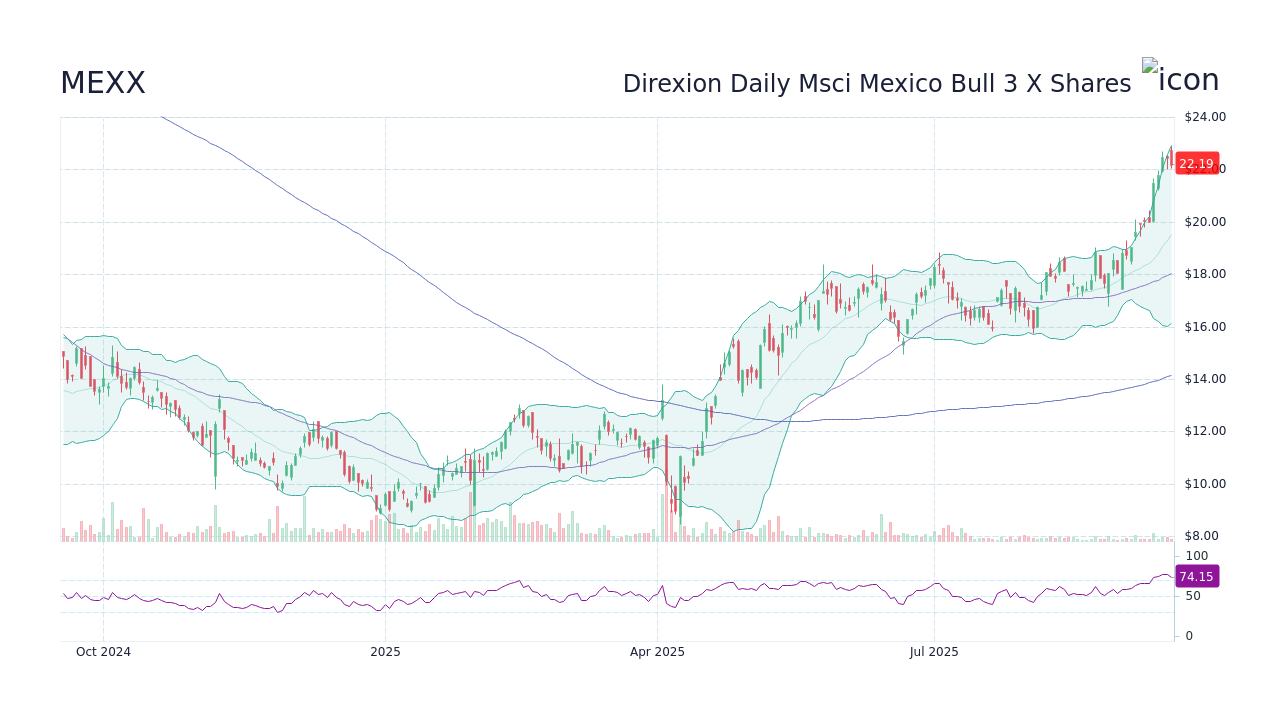Click the Oct 2024 date axis label
This screenshot has width=1280, height=720.
tap(103, 652)
